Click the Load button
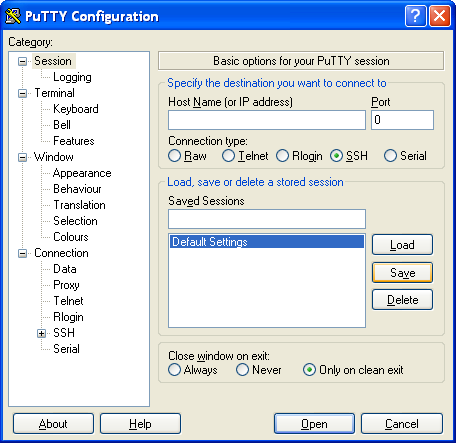This screenshot has height=443, width=456. pos(402,245)
